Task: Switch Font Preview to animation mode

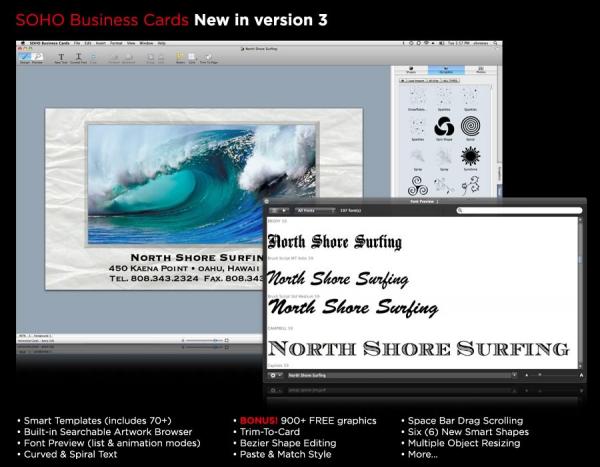Action: 284,211
